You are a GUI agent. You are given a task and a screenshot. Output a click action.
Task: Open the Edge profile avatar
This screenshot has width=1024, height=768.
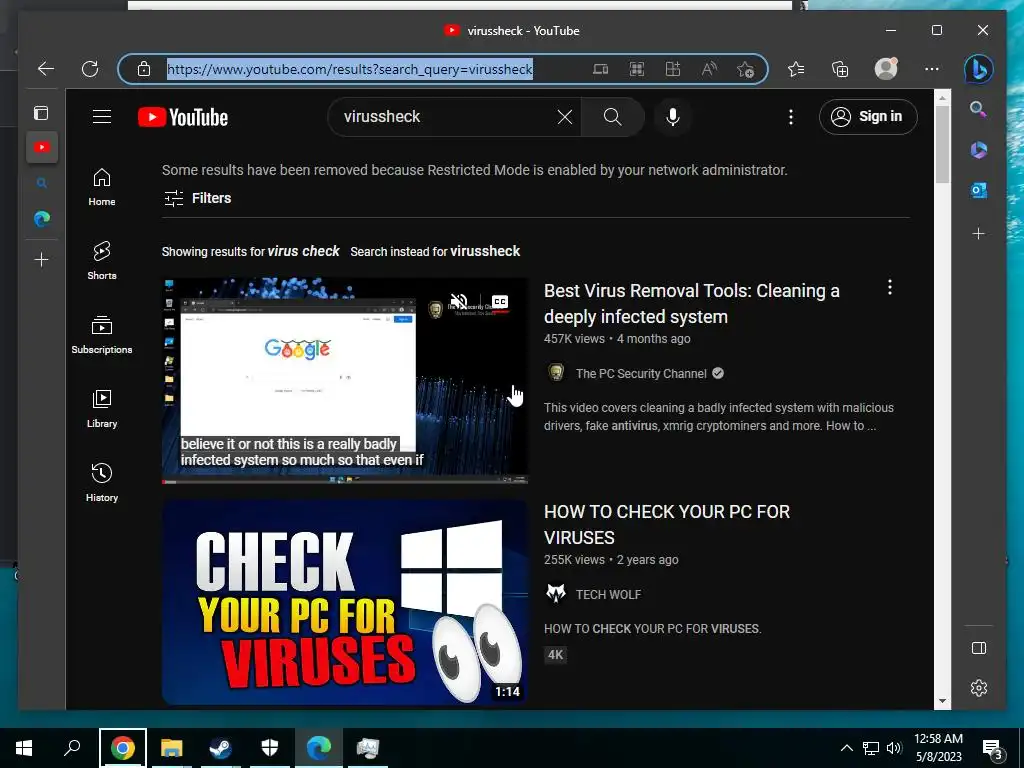point(886,69)
